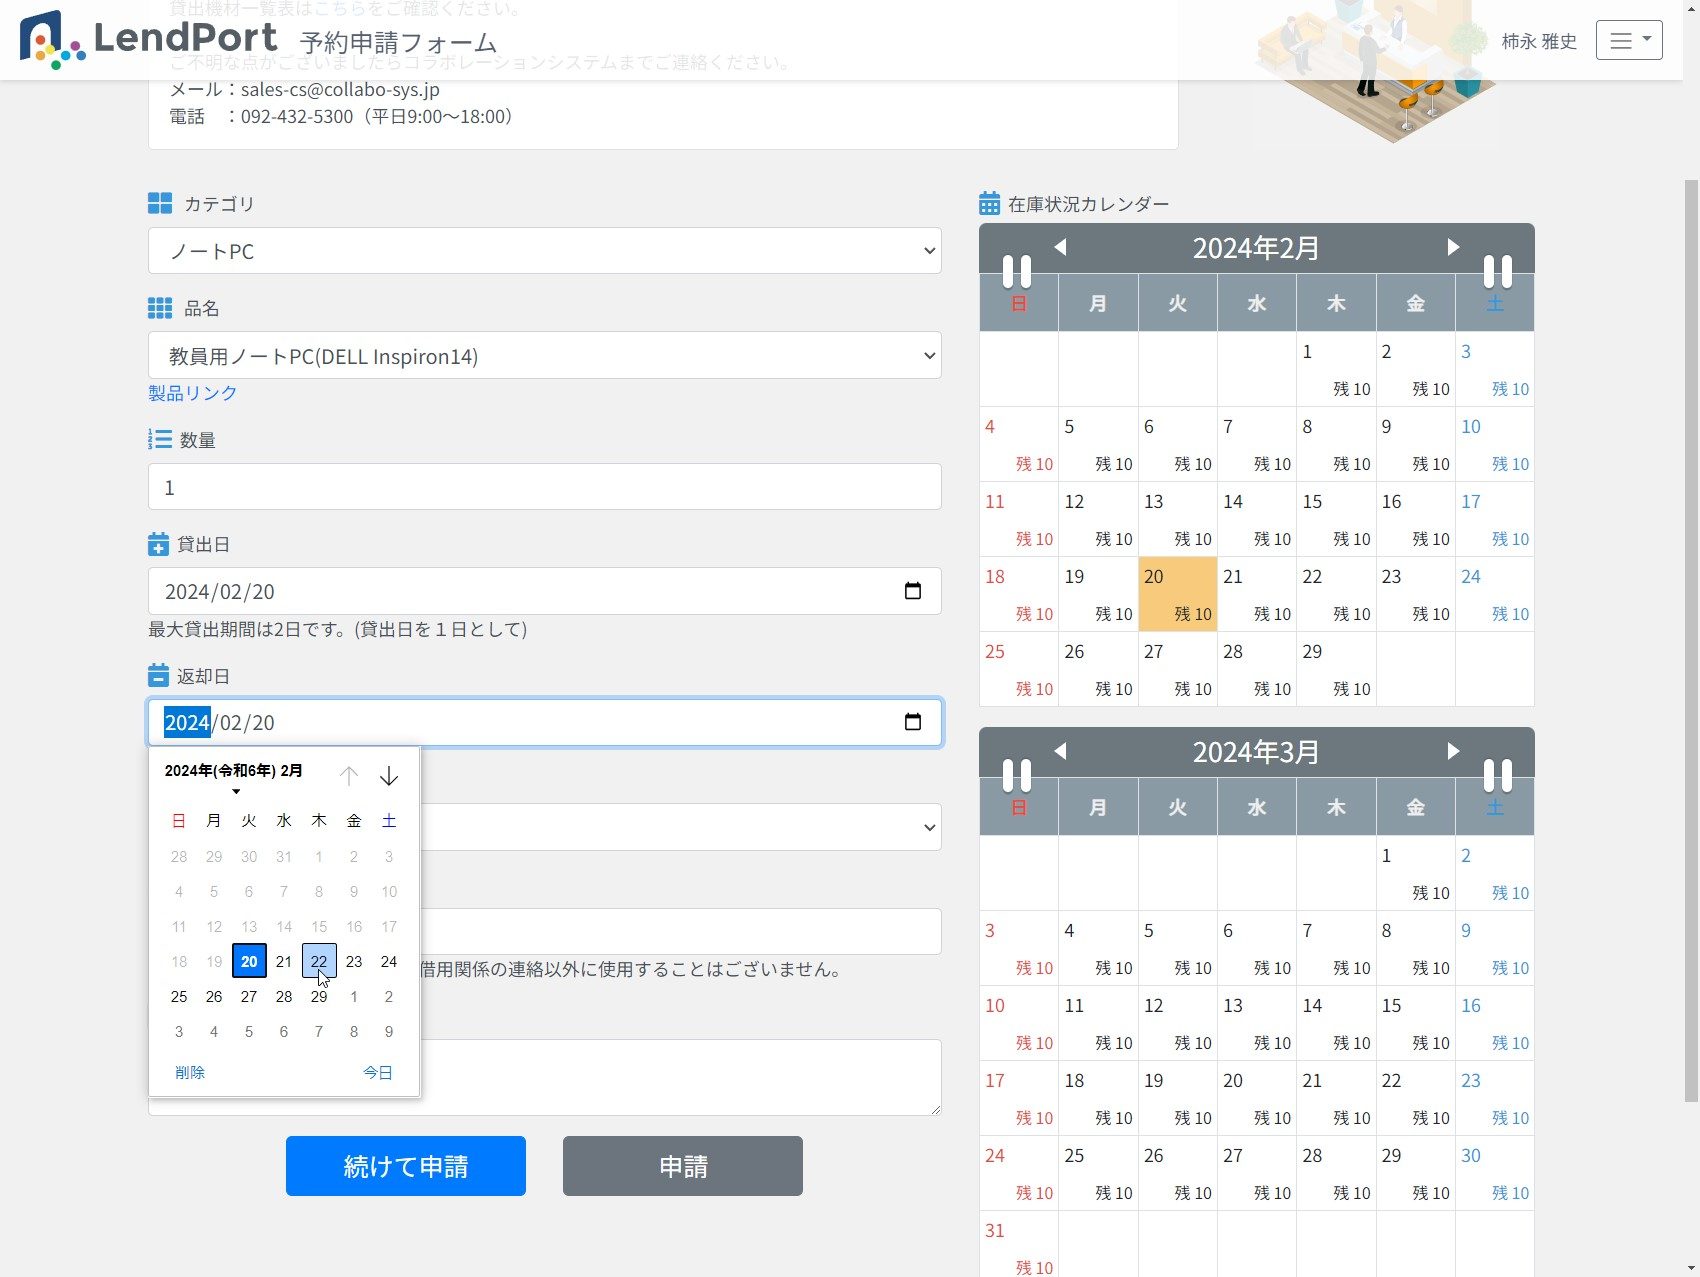Select day 24 in the date picker
The image size is (1700, 1277).
tap(389, 961)
